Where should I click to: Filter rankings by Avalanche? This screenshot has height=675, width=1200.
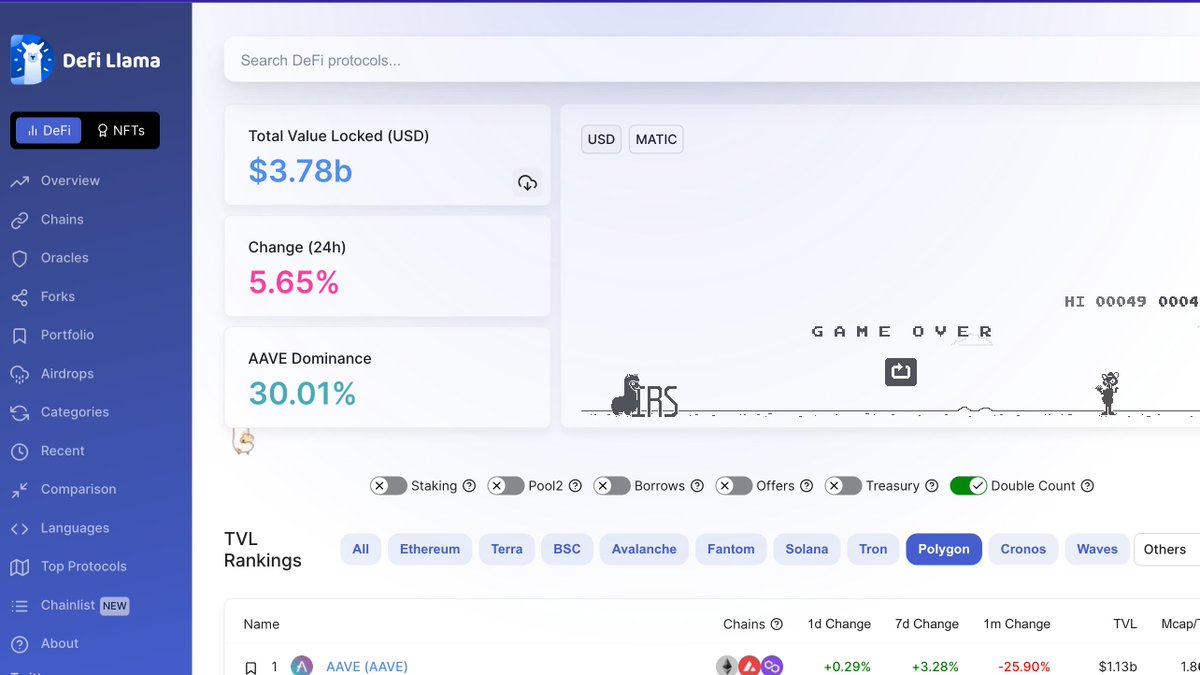click(644, 549)
